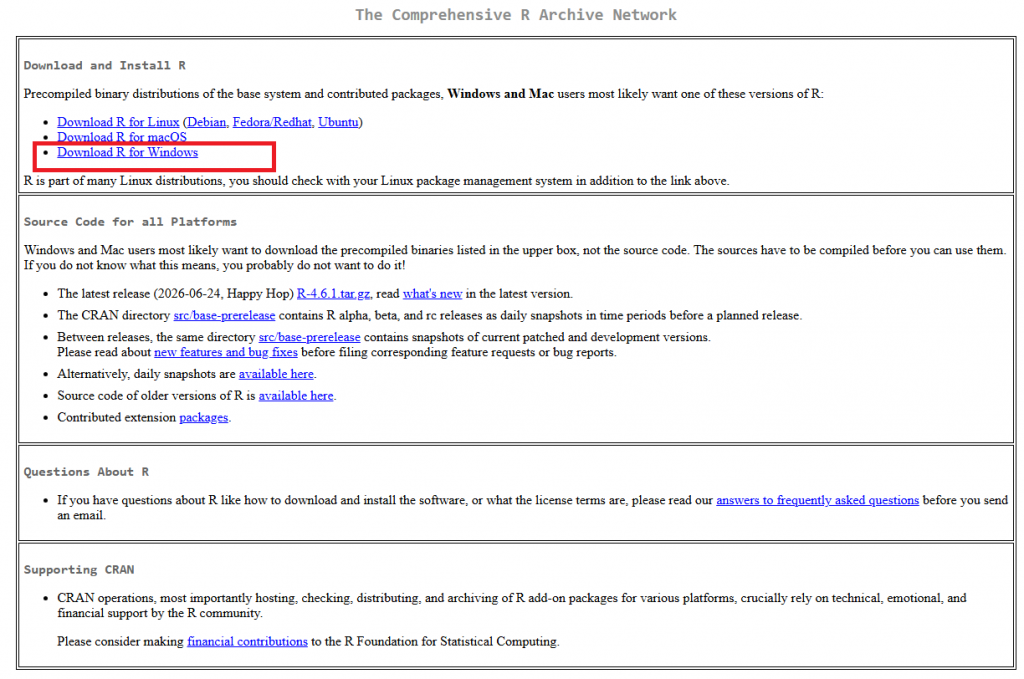Open the Ubuntu link

(338, 122)
